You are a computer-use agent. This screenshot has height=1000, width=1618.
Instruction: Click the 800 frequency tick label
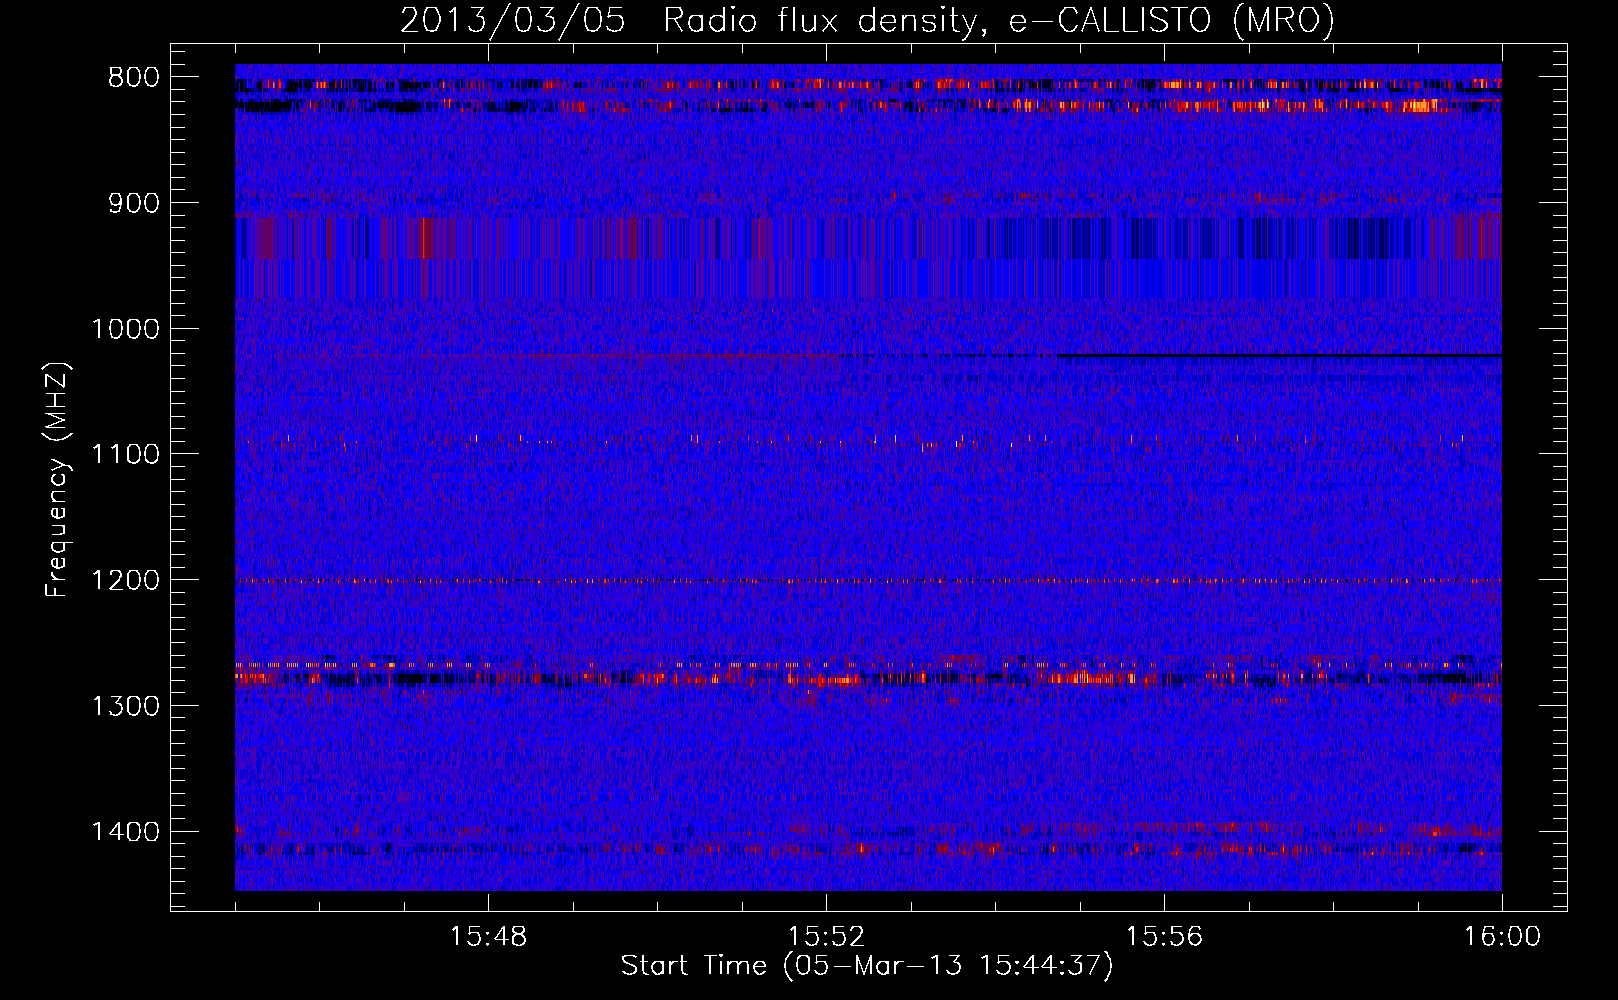[x=134, y=78]
